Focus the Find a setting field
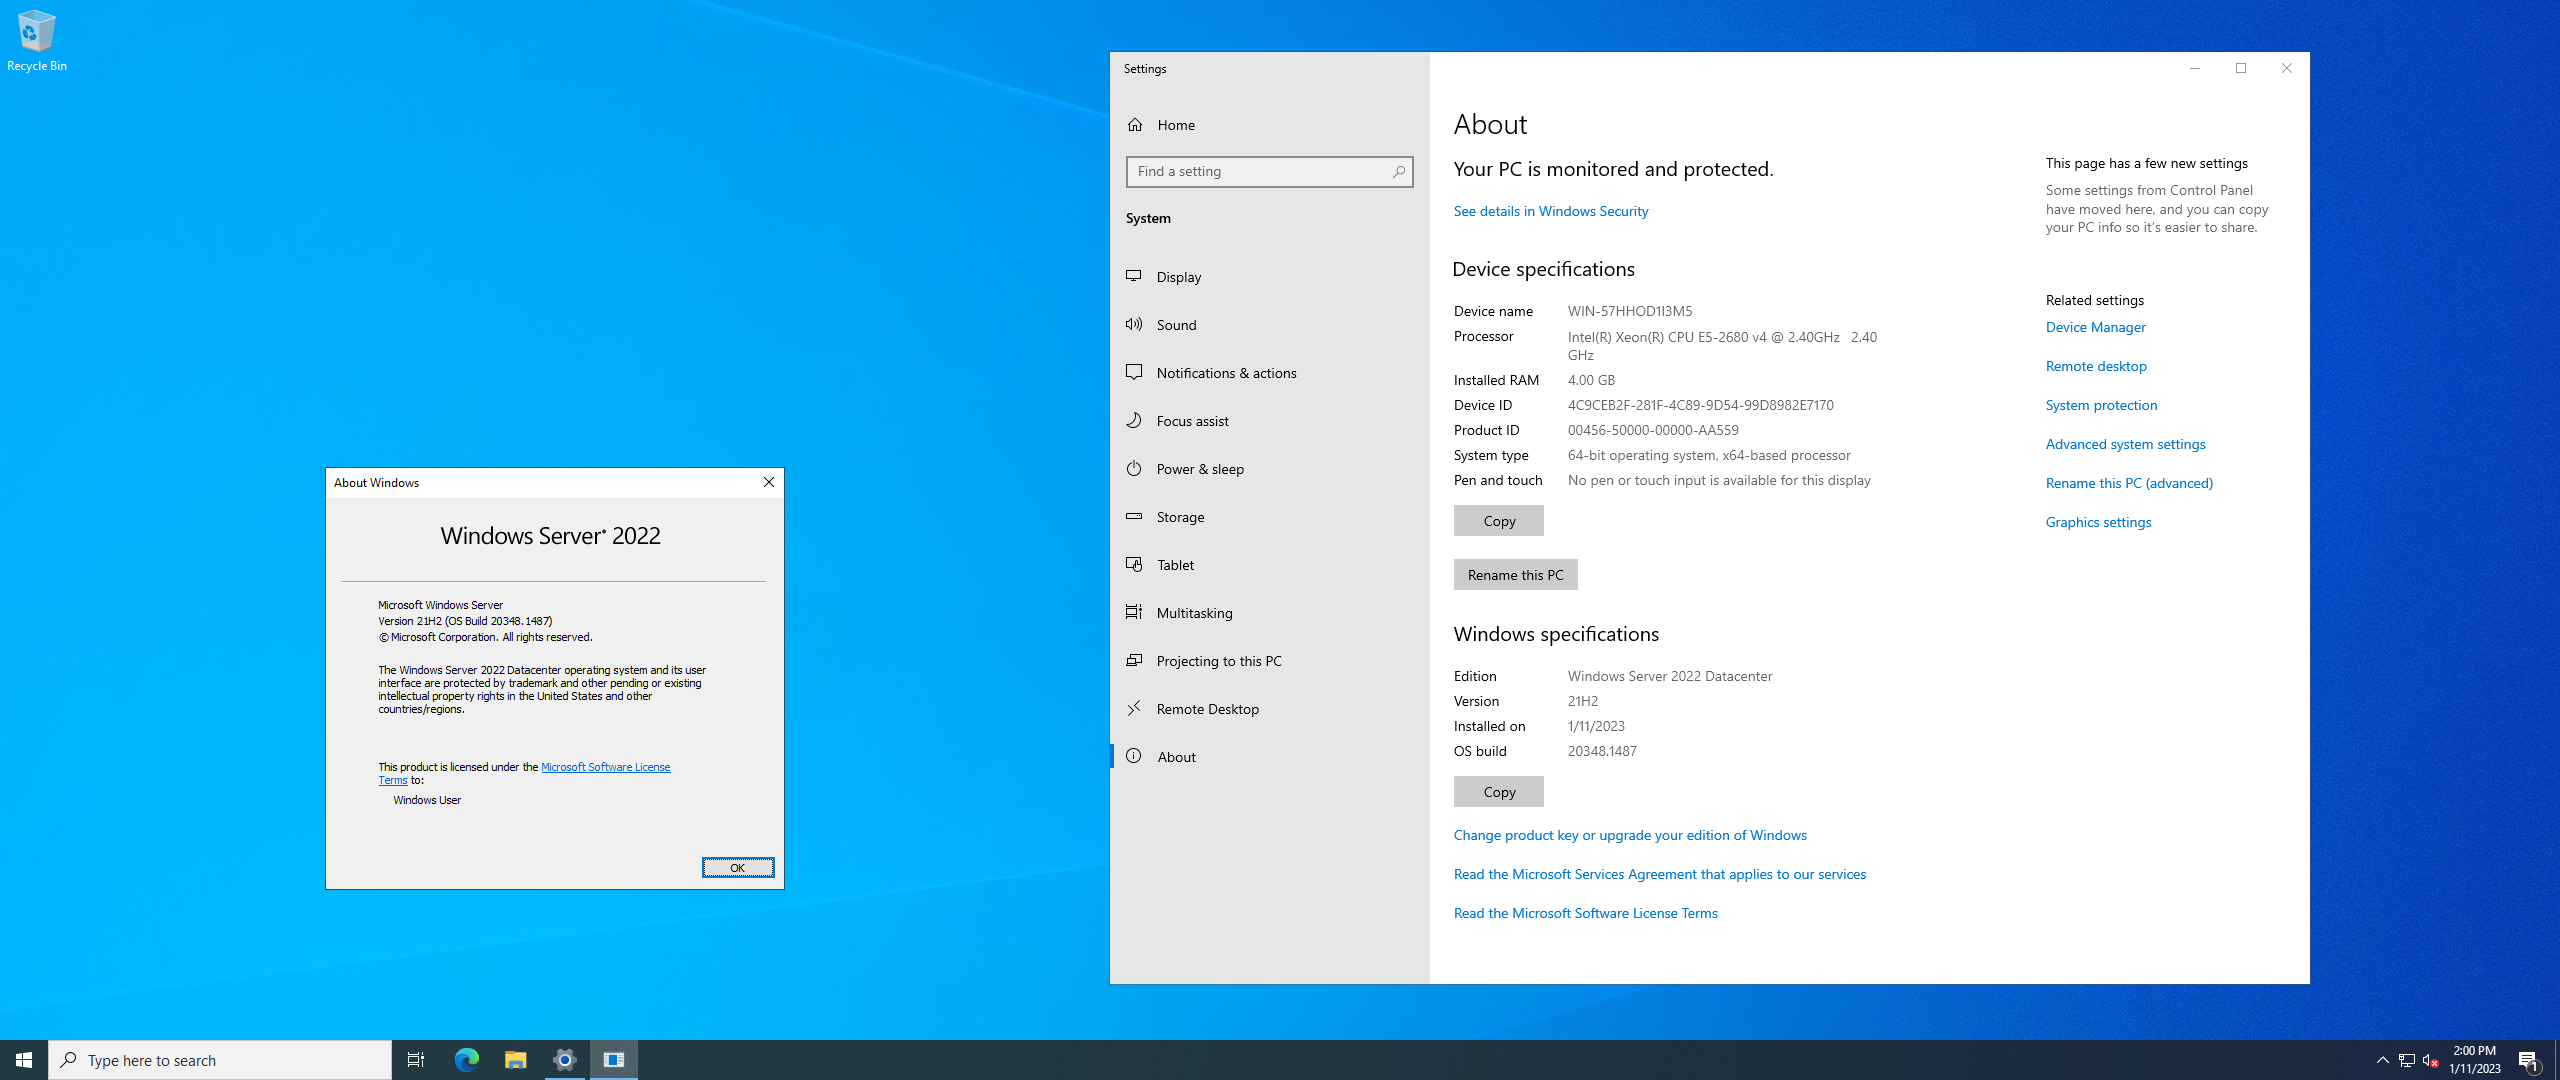This screenshot has width=2560, height=1080. (1269, 172)
